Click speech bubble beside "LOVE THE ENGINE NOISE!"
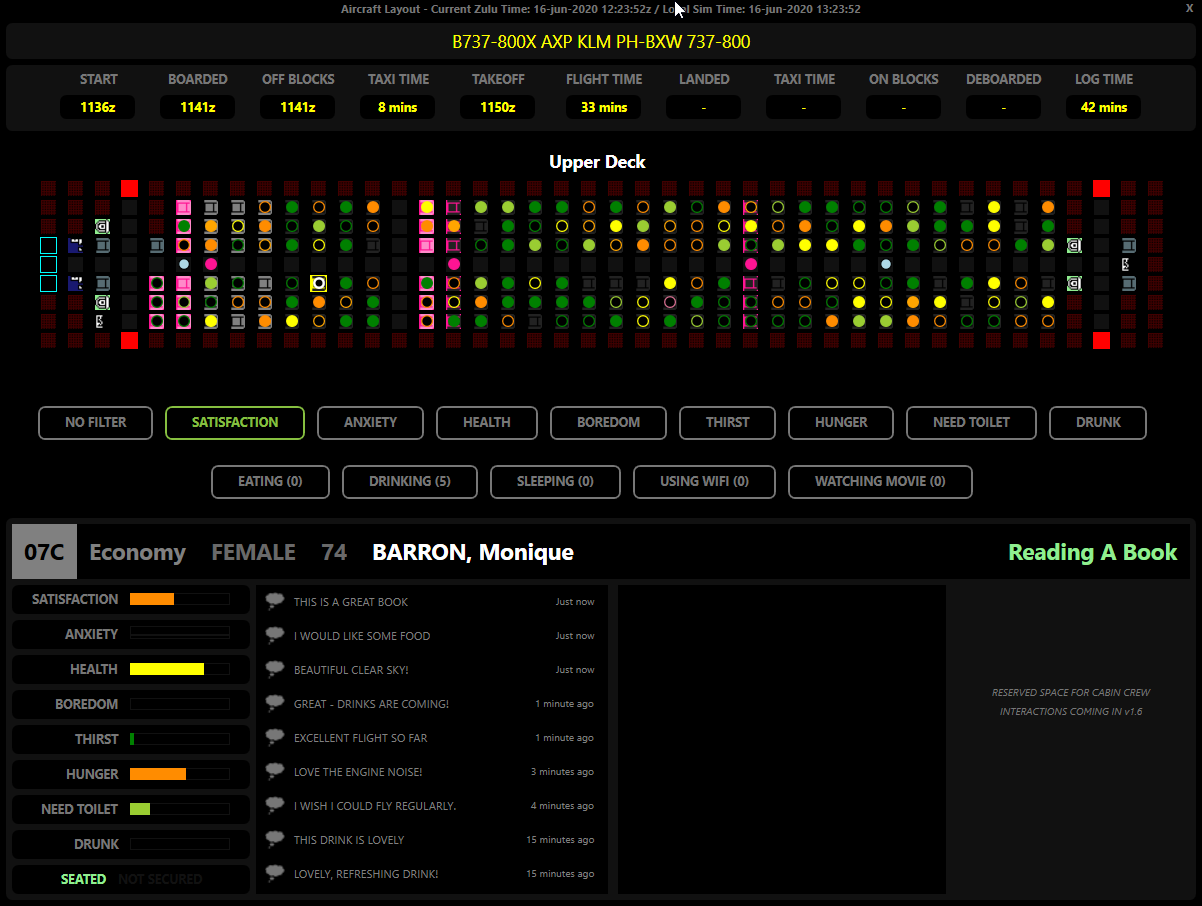 click(275, 771)
